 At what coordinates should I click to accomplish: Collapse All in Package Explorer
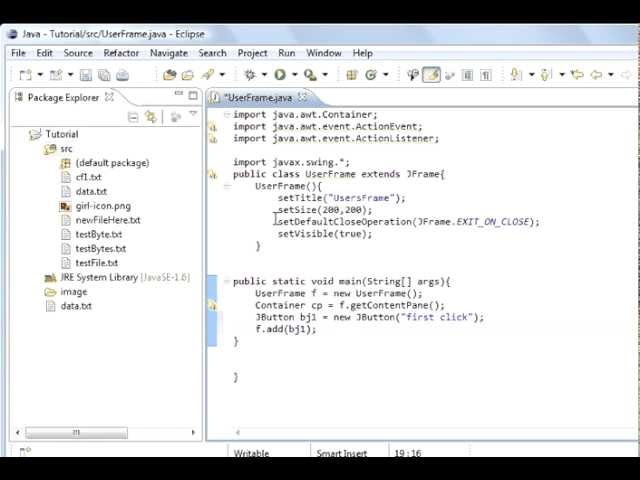(x=133, y=118)
